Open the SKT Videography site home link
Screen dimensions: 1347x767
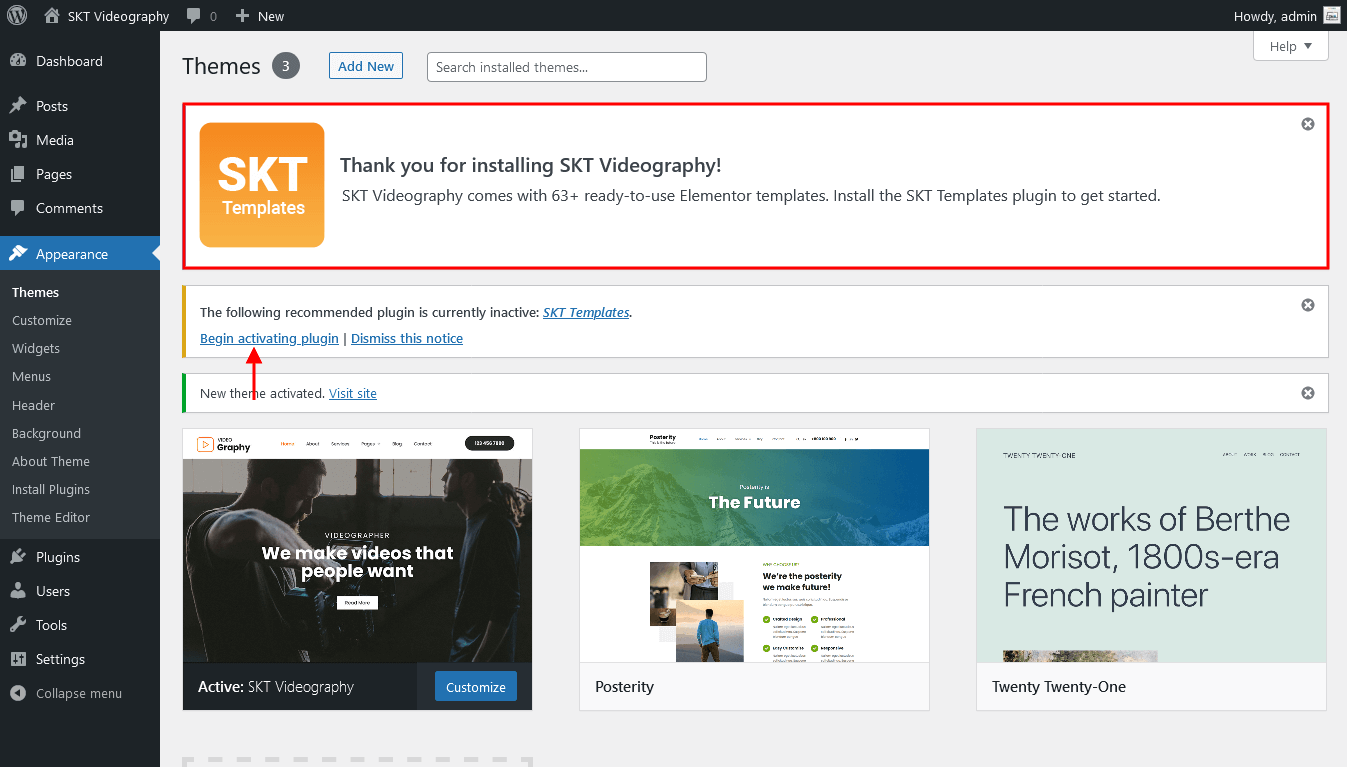click(107, 16)
